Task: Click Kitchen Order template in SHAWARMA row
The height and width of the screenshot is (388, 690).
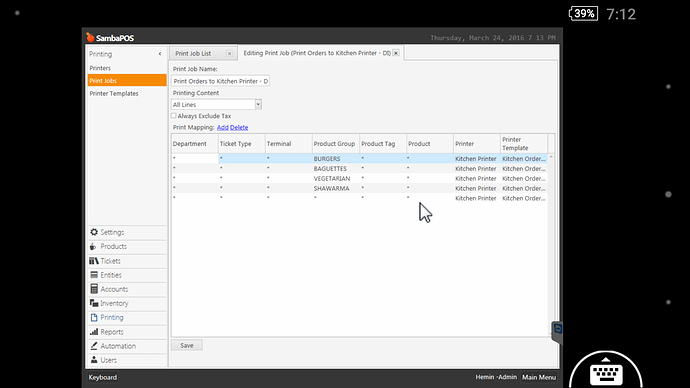Action: (x=524, y=188)
